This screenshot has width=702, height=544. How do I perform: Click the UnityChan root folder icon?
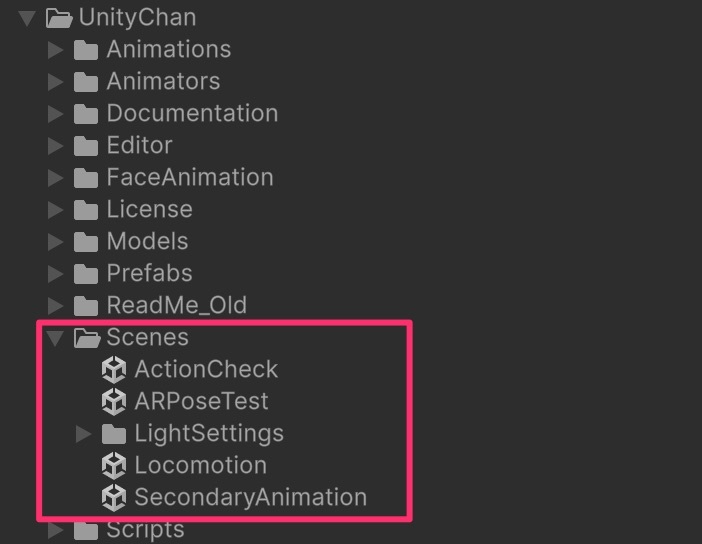[59, 18]
